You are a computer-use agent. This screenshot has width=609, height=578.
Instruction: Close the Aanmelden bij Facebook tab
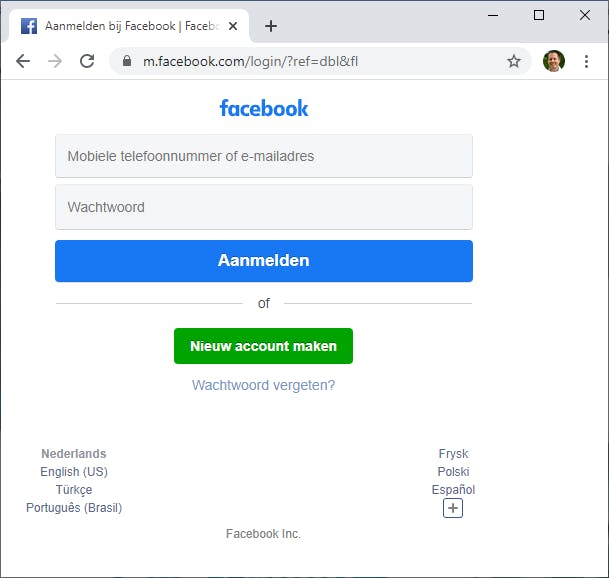click(233, 26)
